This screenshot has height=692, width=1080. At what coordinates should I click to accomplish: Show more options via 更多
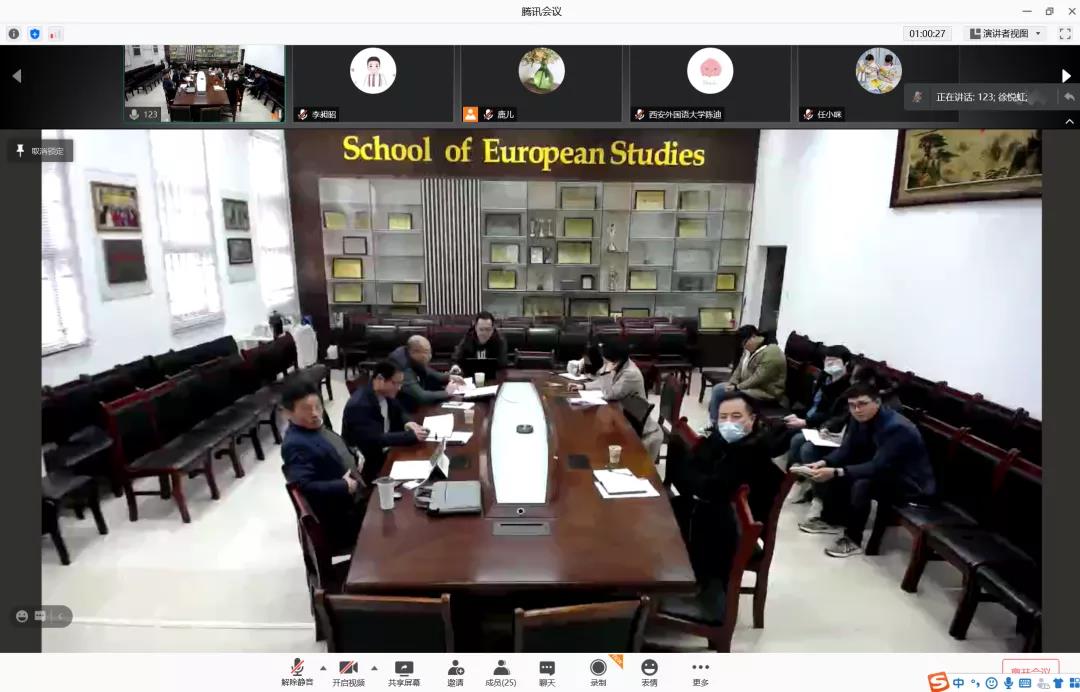tap(700, 671)
